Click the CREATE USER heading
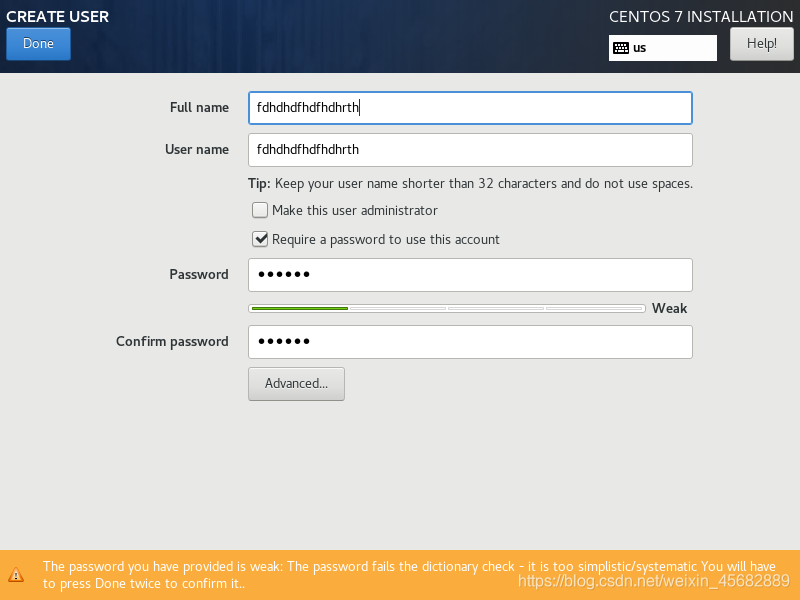 point(58,17)
